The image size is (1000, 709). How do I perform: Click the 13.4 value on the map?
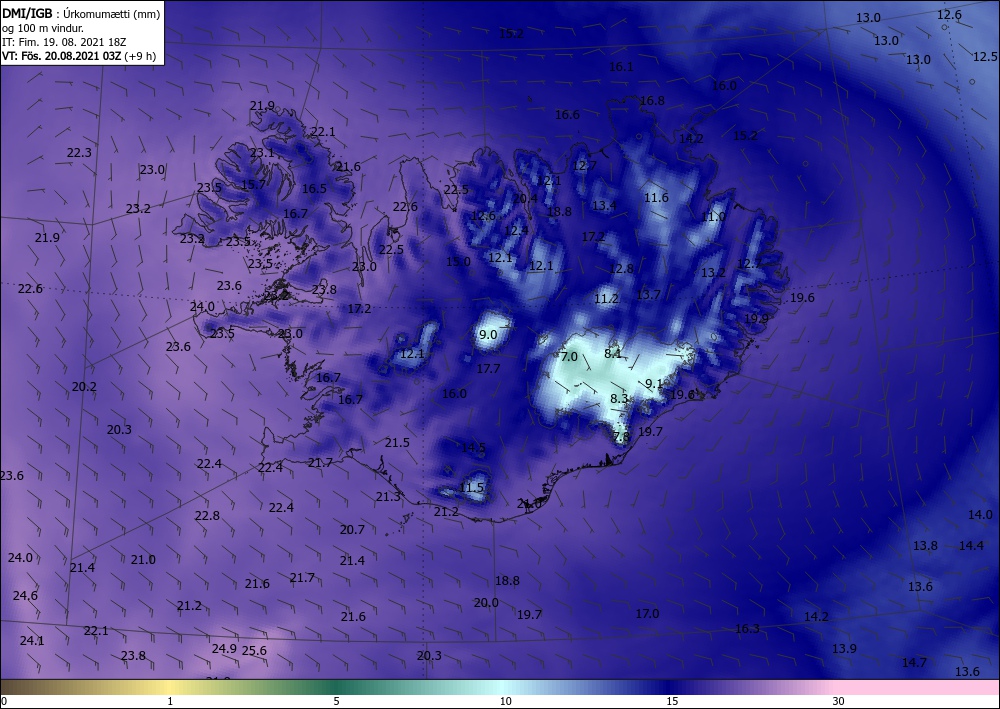605,205
